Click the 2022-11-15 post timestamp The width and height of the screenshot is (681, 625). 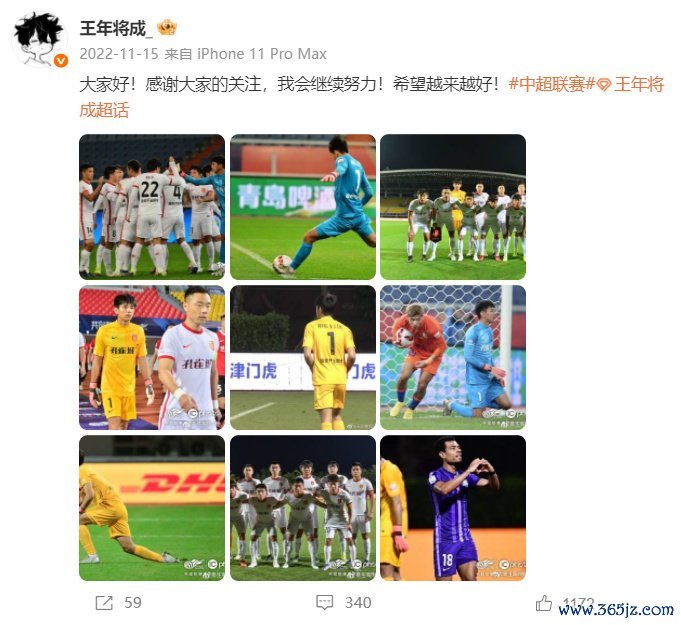[x=119, y=54]
